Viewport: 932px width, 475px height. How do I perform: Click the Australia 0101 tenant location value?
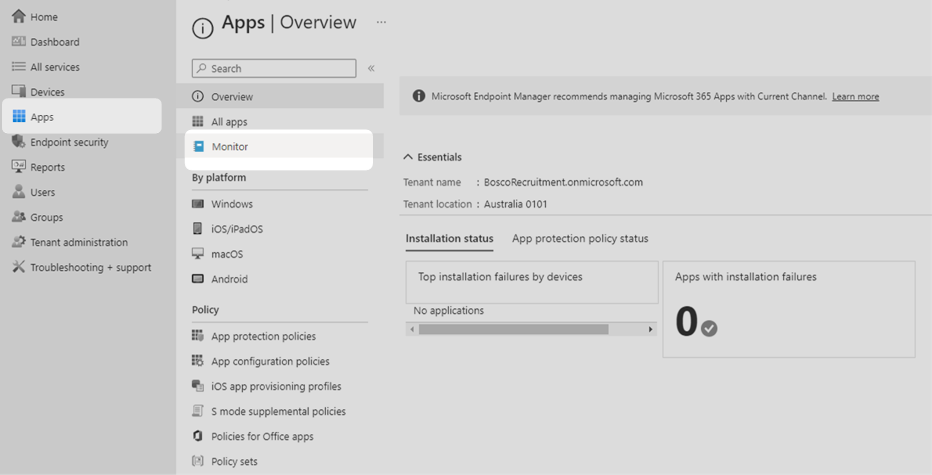[515, 204]
